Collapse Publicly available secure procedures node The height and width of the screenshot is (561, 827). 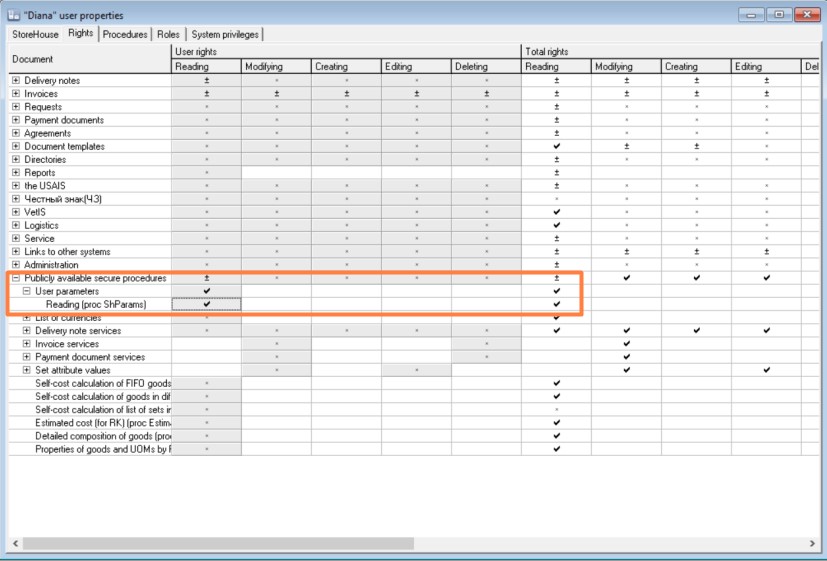(16, 278)
